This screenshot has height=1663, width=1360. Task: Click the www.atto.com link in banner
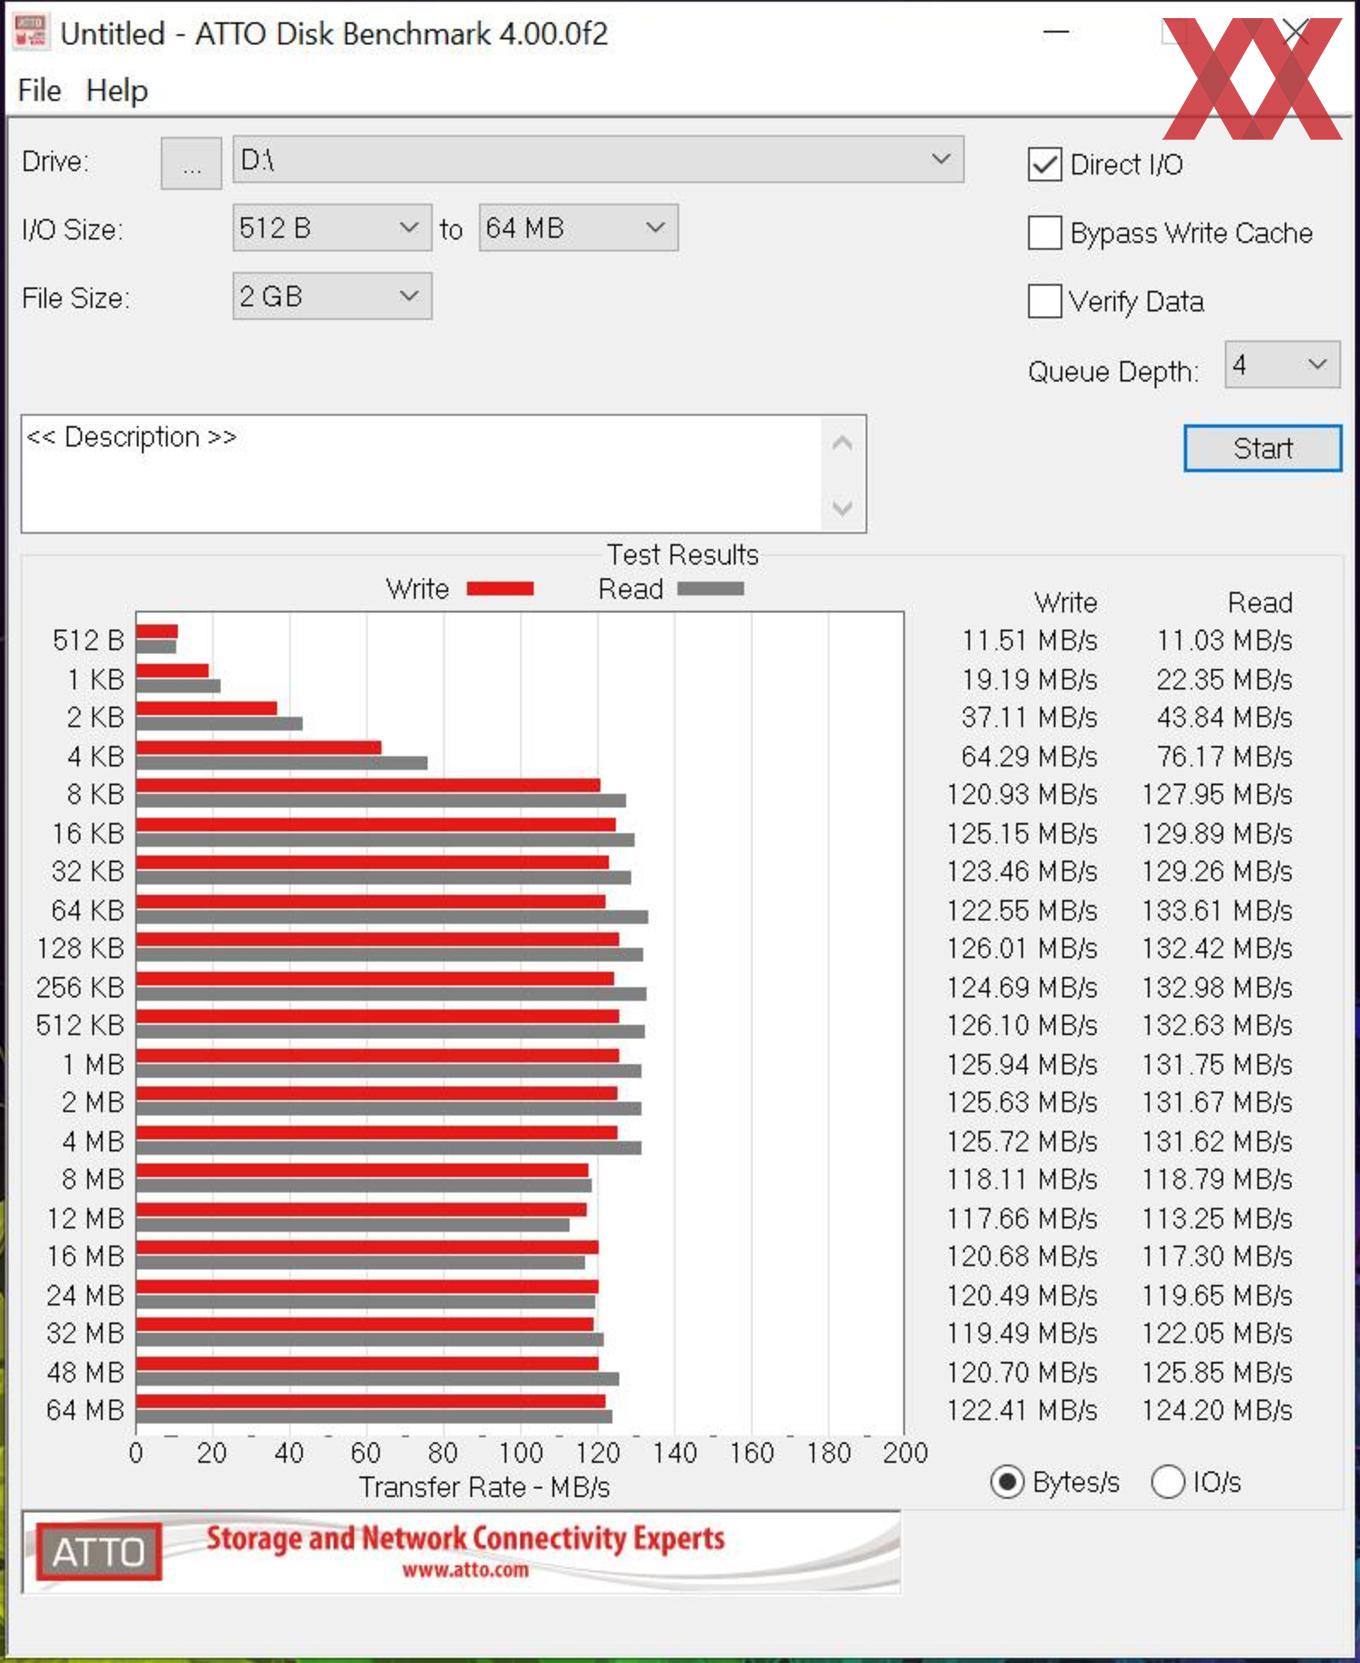[465, 1570]
